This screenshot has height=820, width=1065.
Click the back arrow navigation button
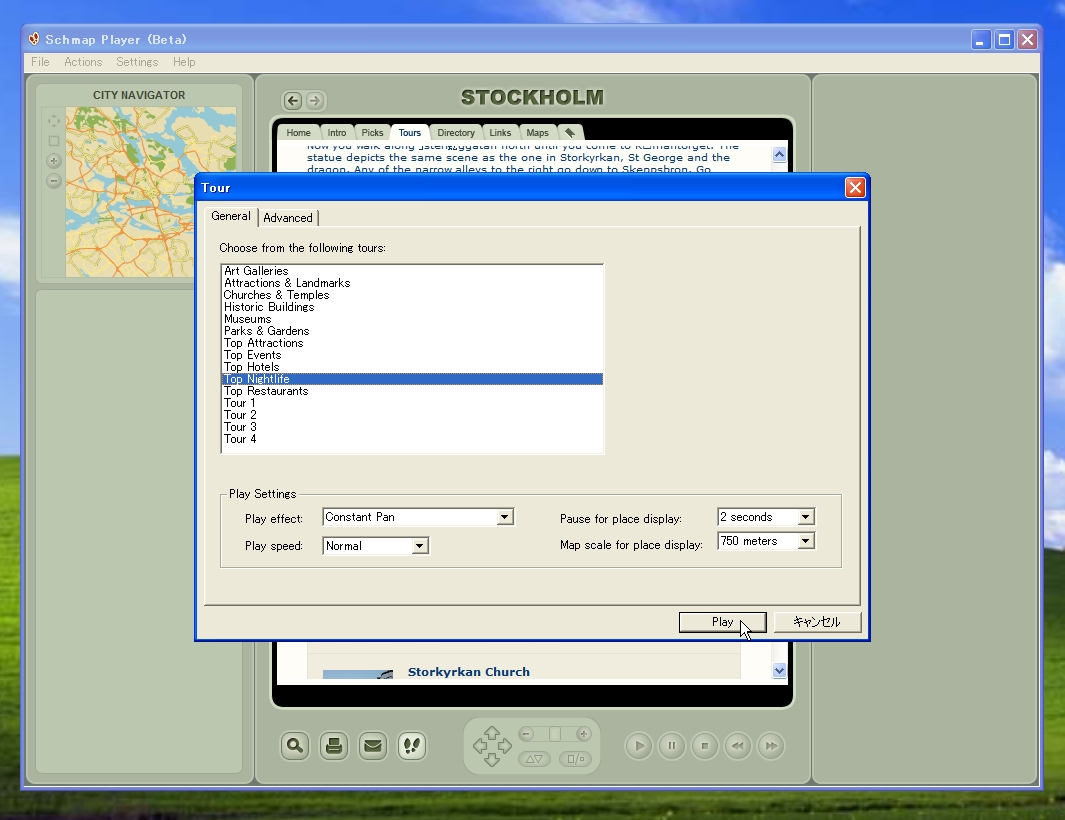pos(293,101)
